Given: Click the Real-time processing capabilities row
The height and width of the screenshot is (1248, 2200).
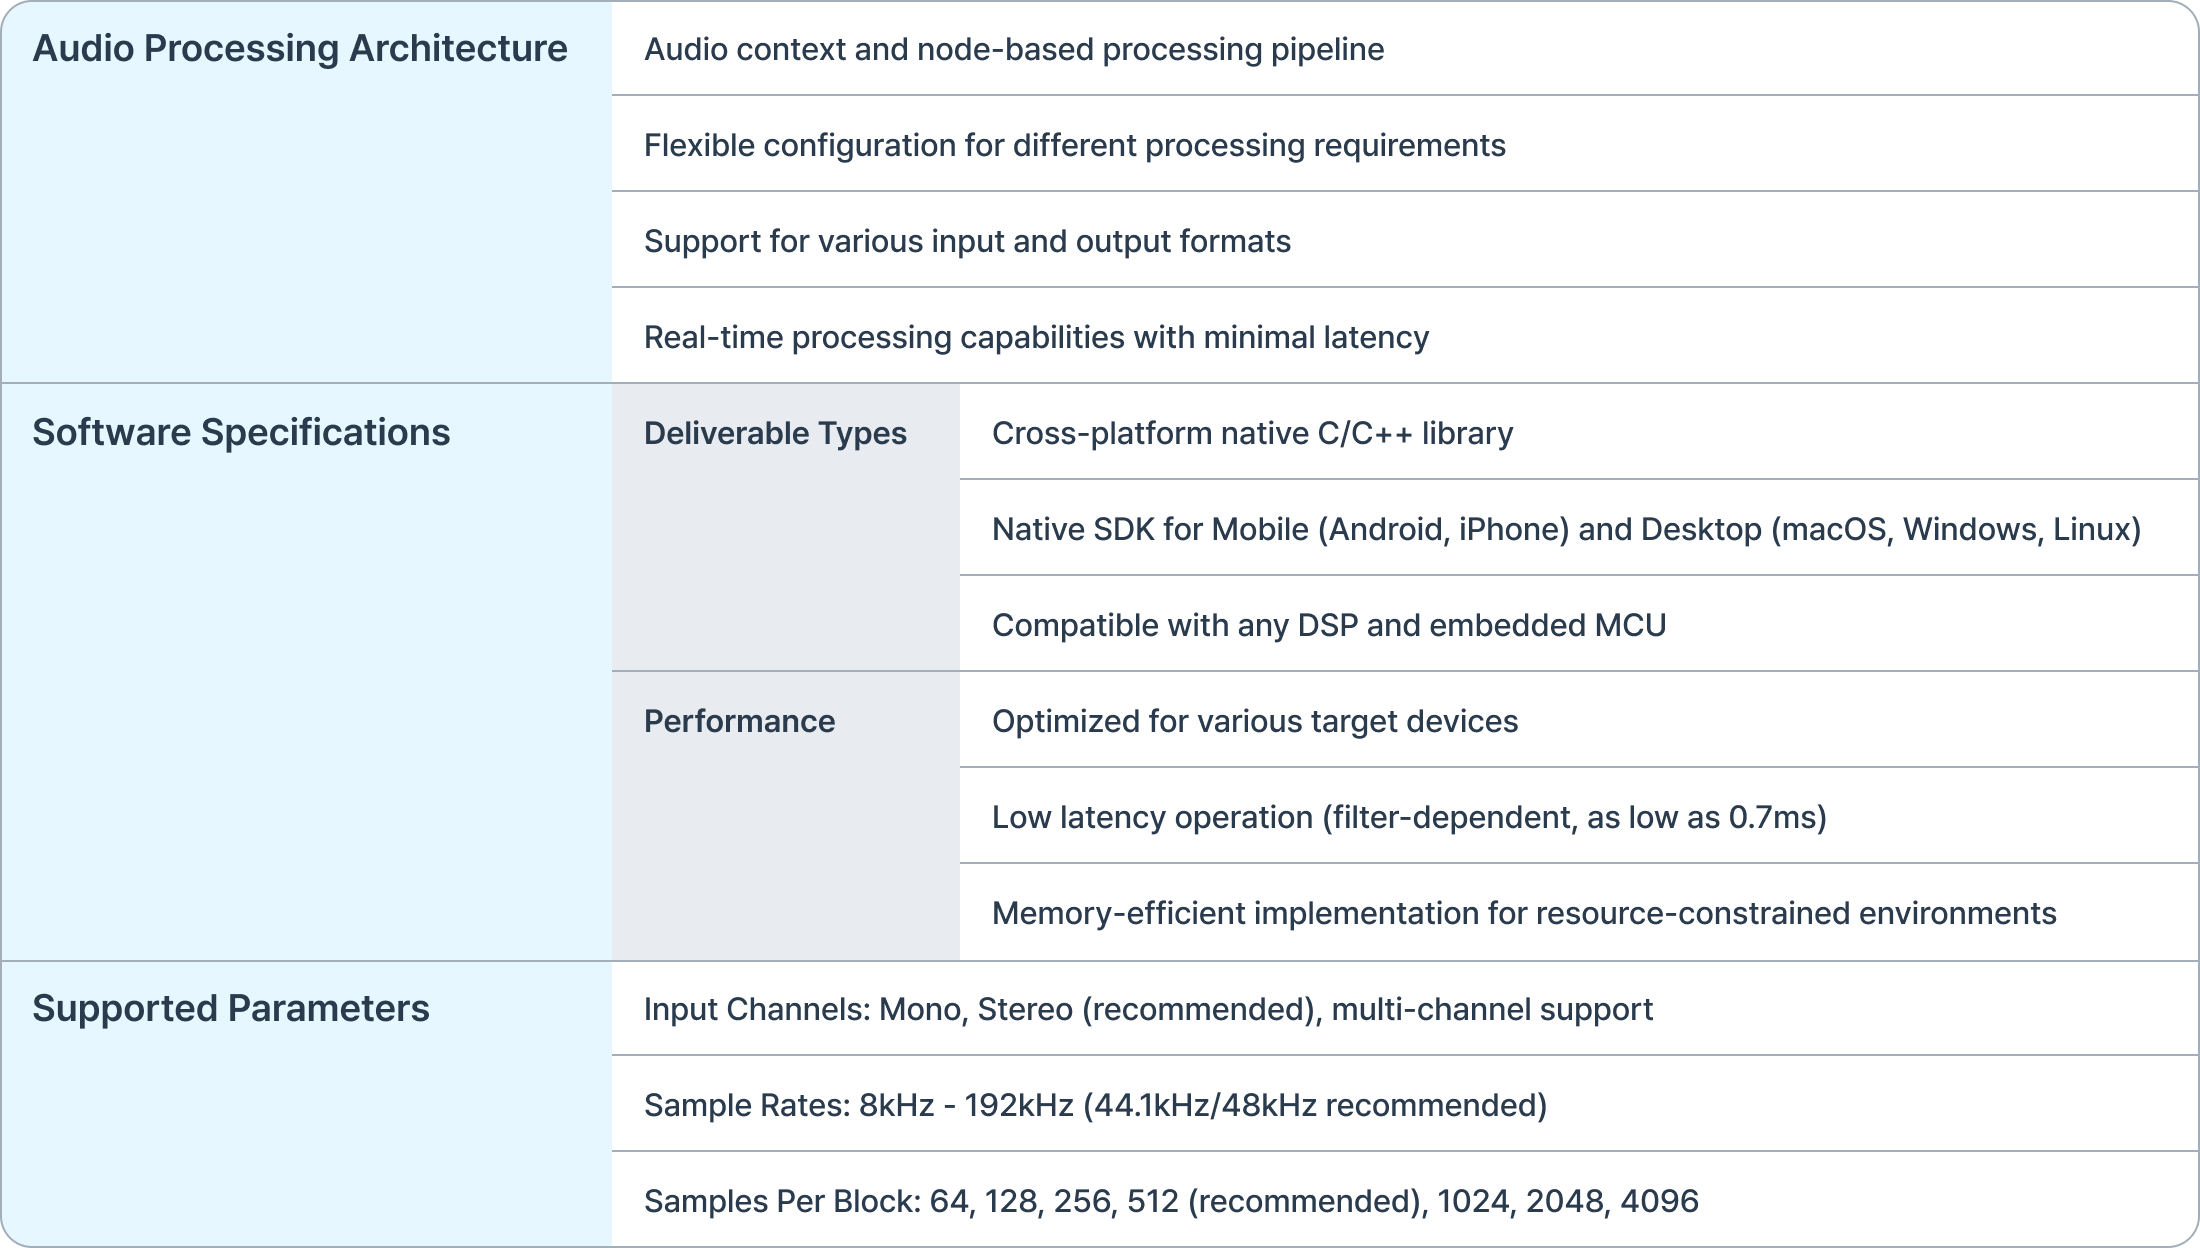Looking at the screenshot, I should pos(1036,337).
